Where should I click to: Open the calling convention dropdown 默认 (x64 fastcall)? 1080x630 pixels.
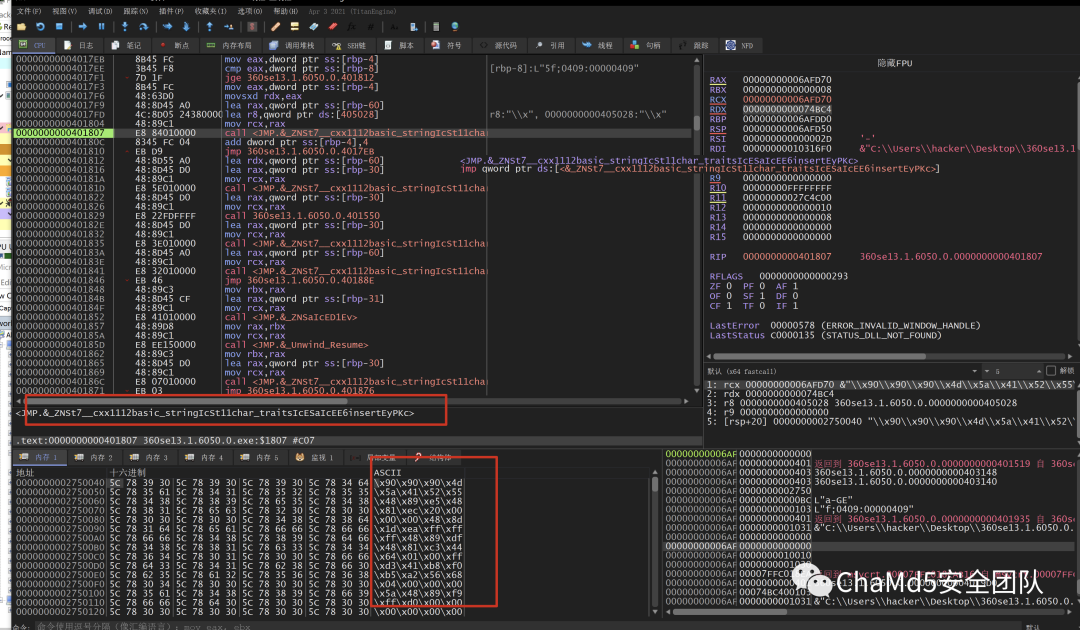coord(842,371)
